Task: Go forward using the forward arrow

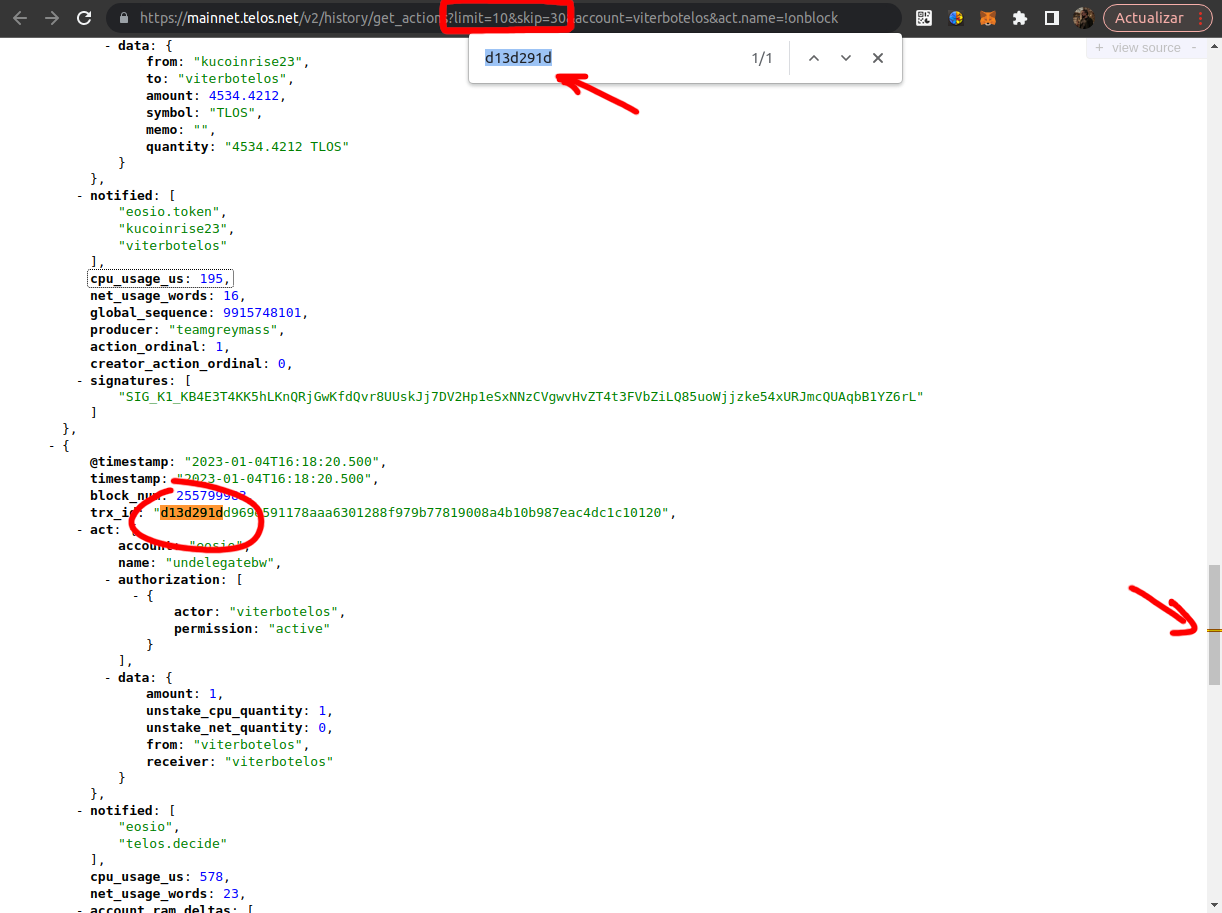Action: [x=52, y=17]
